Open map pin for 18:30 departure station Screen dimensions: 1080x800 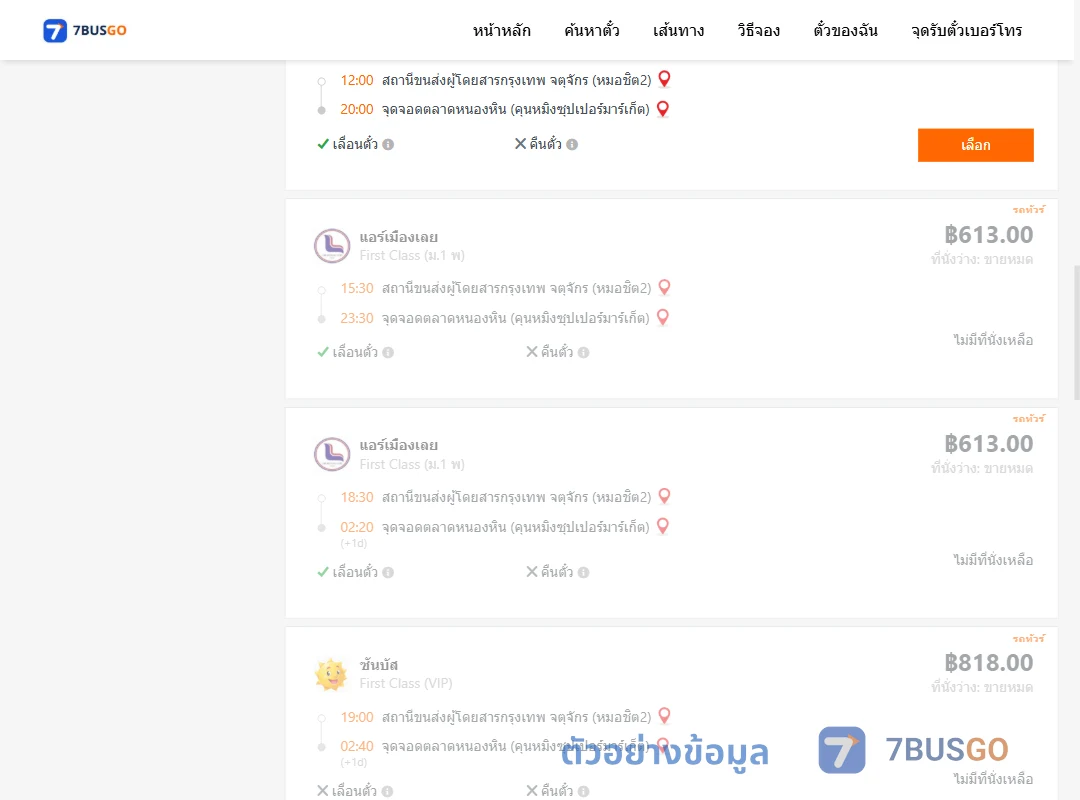click(664, 496)
